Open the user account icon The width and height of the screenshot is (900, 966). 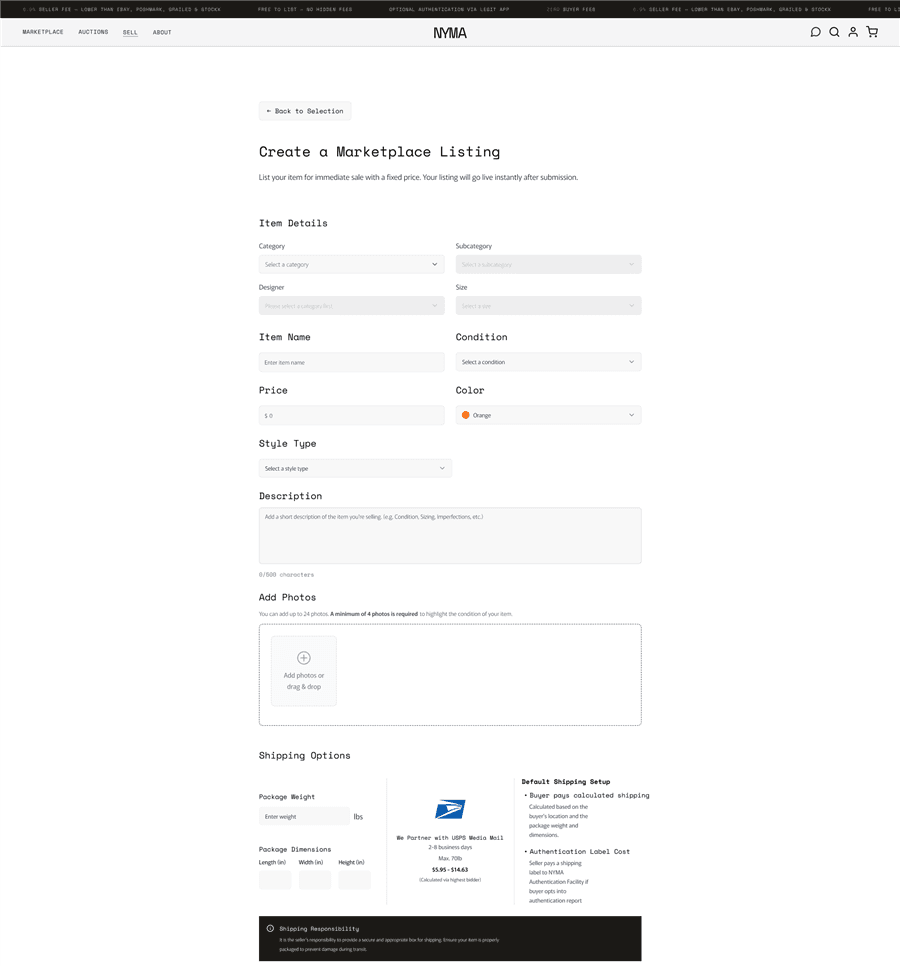point(853,32)
